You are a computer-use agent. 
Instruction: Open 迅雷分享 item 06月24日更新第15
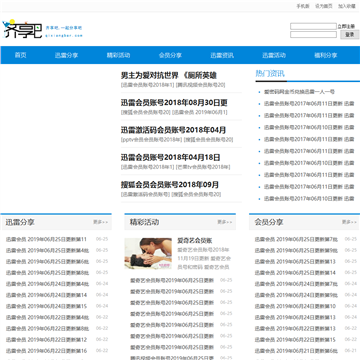point(46,306)
